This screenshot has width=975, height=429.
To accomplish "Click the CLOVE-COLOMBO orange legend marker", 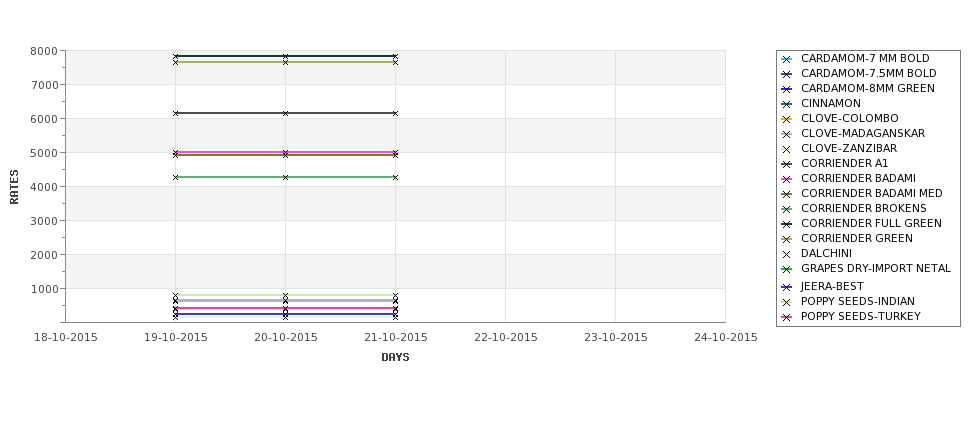I will pyautogui.click(x=787, y=119).
